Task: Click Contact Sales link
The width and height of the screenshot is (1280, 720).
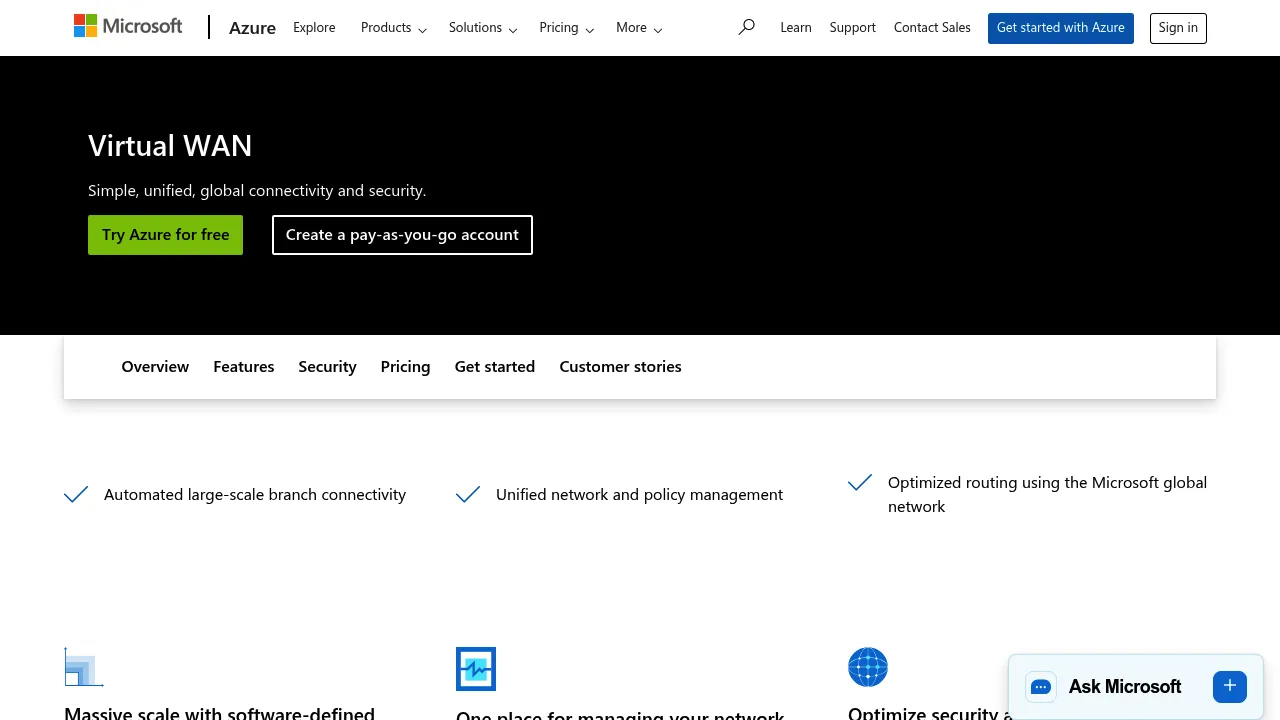Action: 932,28
